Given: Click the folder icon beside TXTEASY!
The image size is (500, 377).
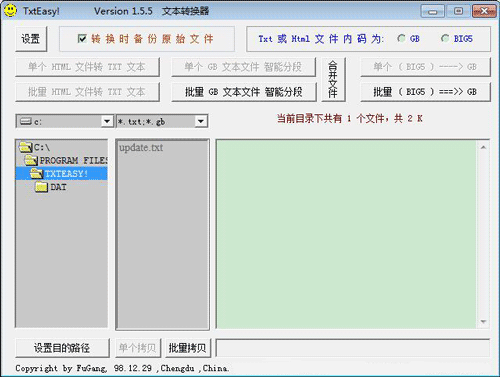Looking at the screenshot, I should coord(37,173).
